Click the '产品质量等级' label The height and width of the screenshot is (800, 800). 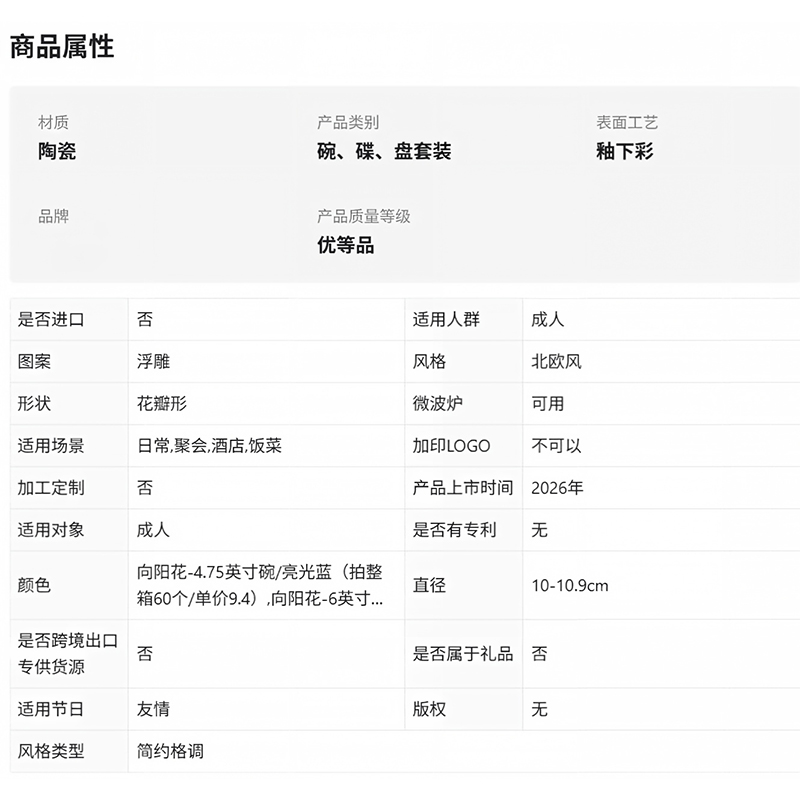[x=363, y=216]
